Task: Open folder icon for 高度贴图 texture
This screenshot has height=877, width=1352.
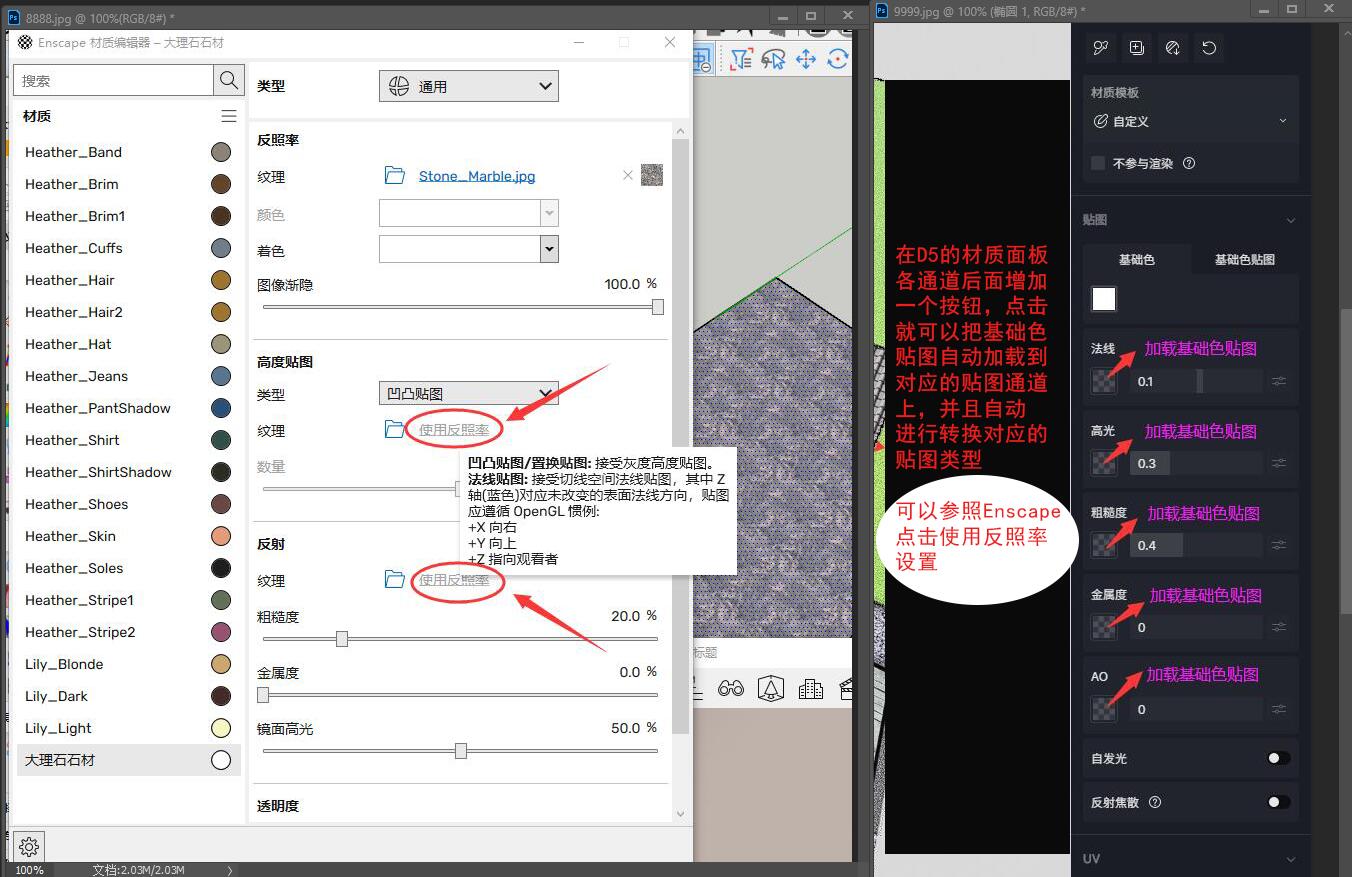Action: (395, 430)
